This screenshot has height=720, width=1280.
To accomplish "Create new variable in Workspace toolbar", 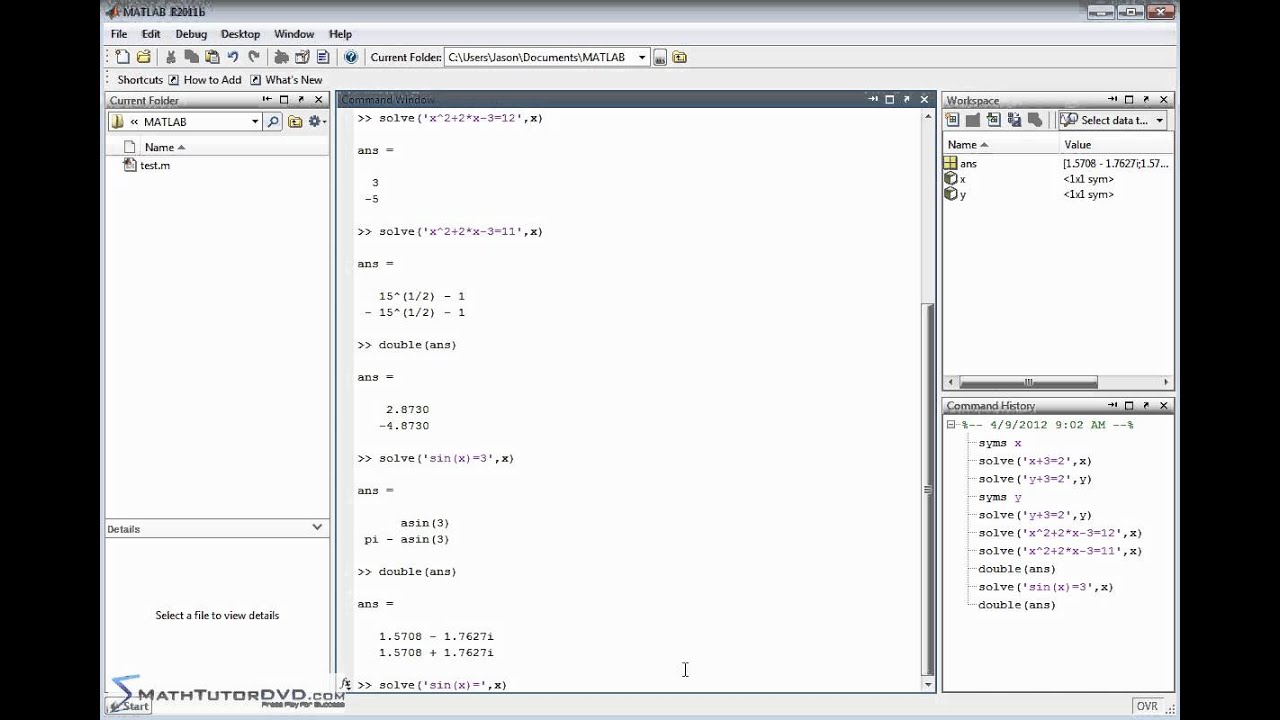I will (x=952, y=120).
